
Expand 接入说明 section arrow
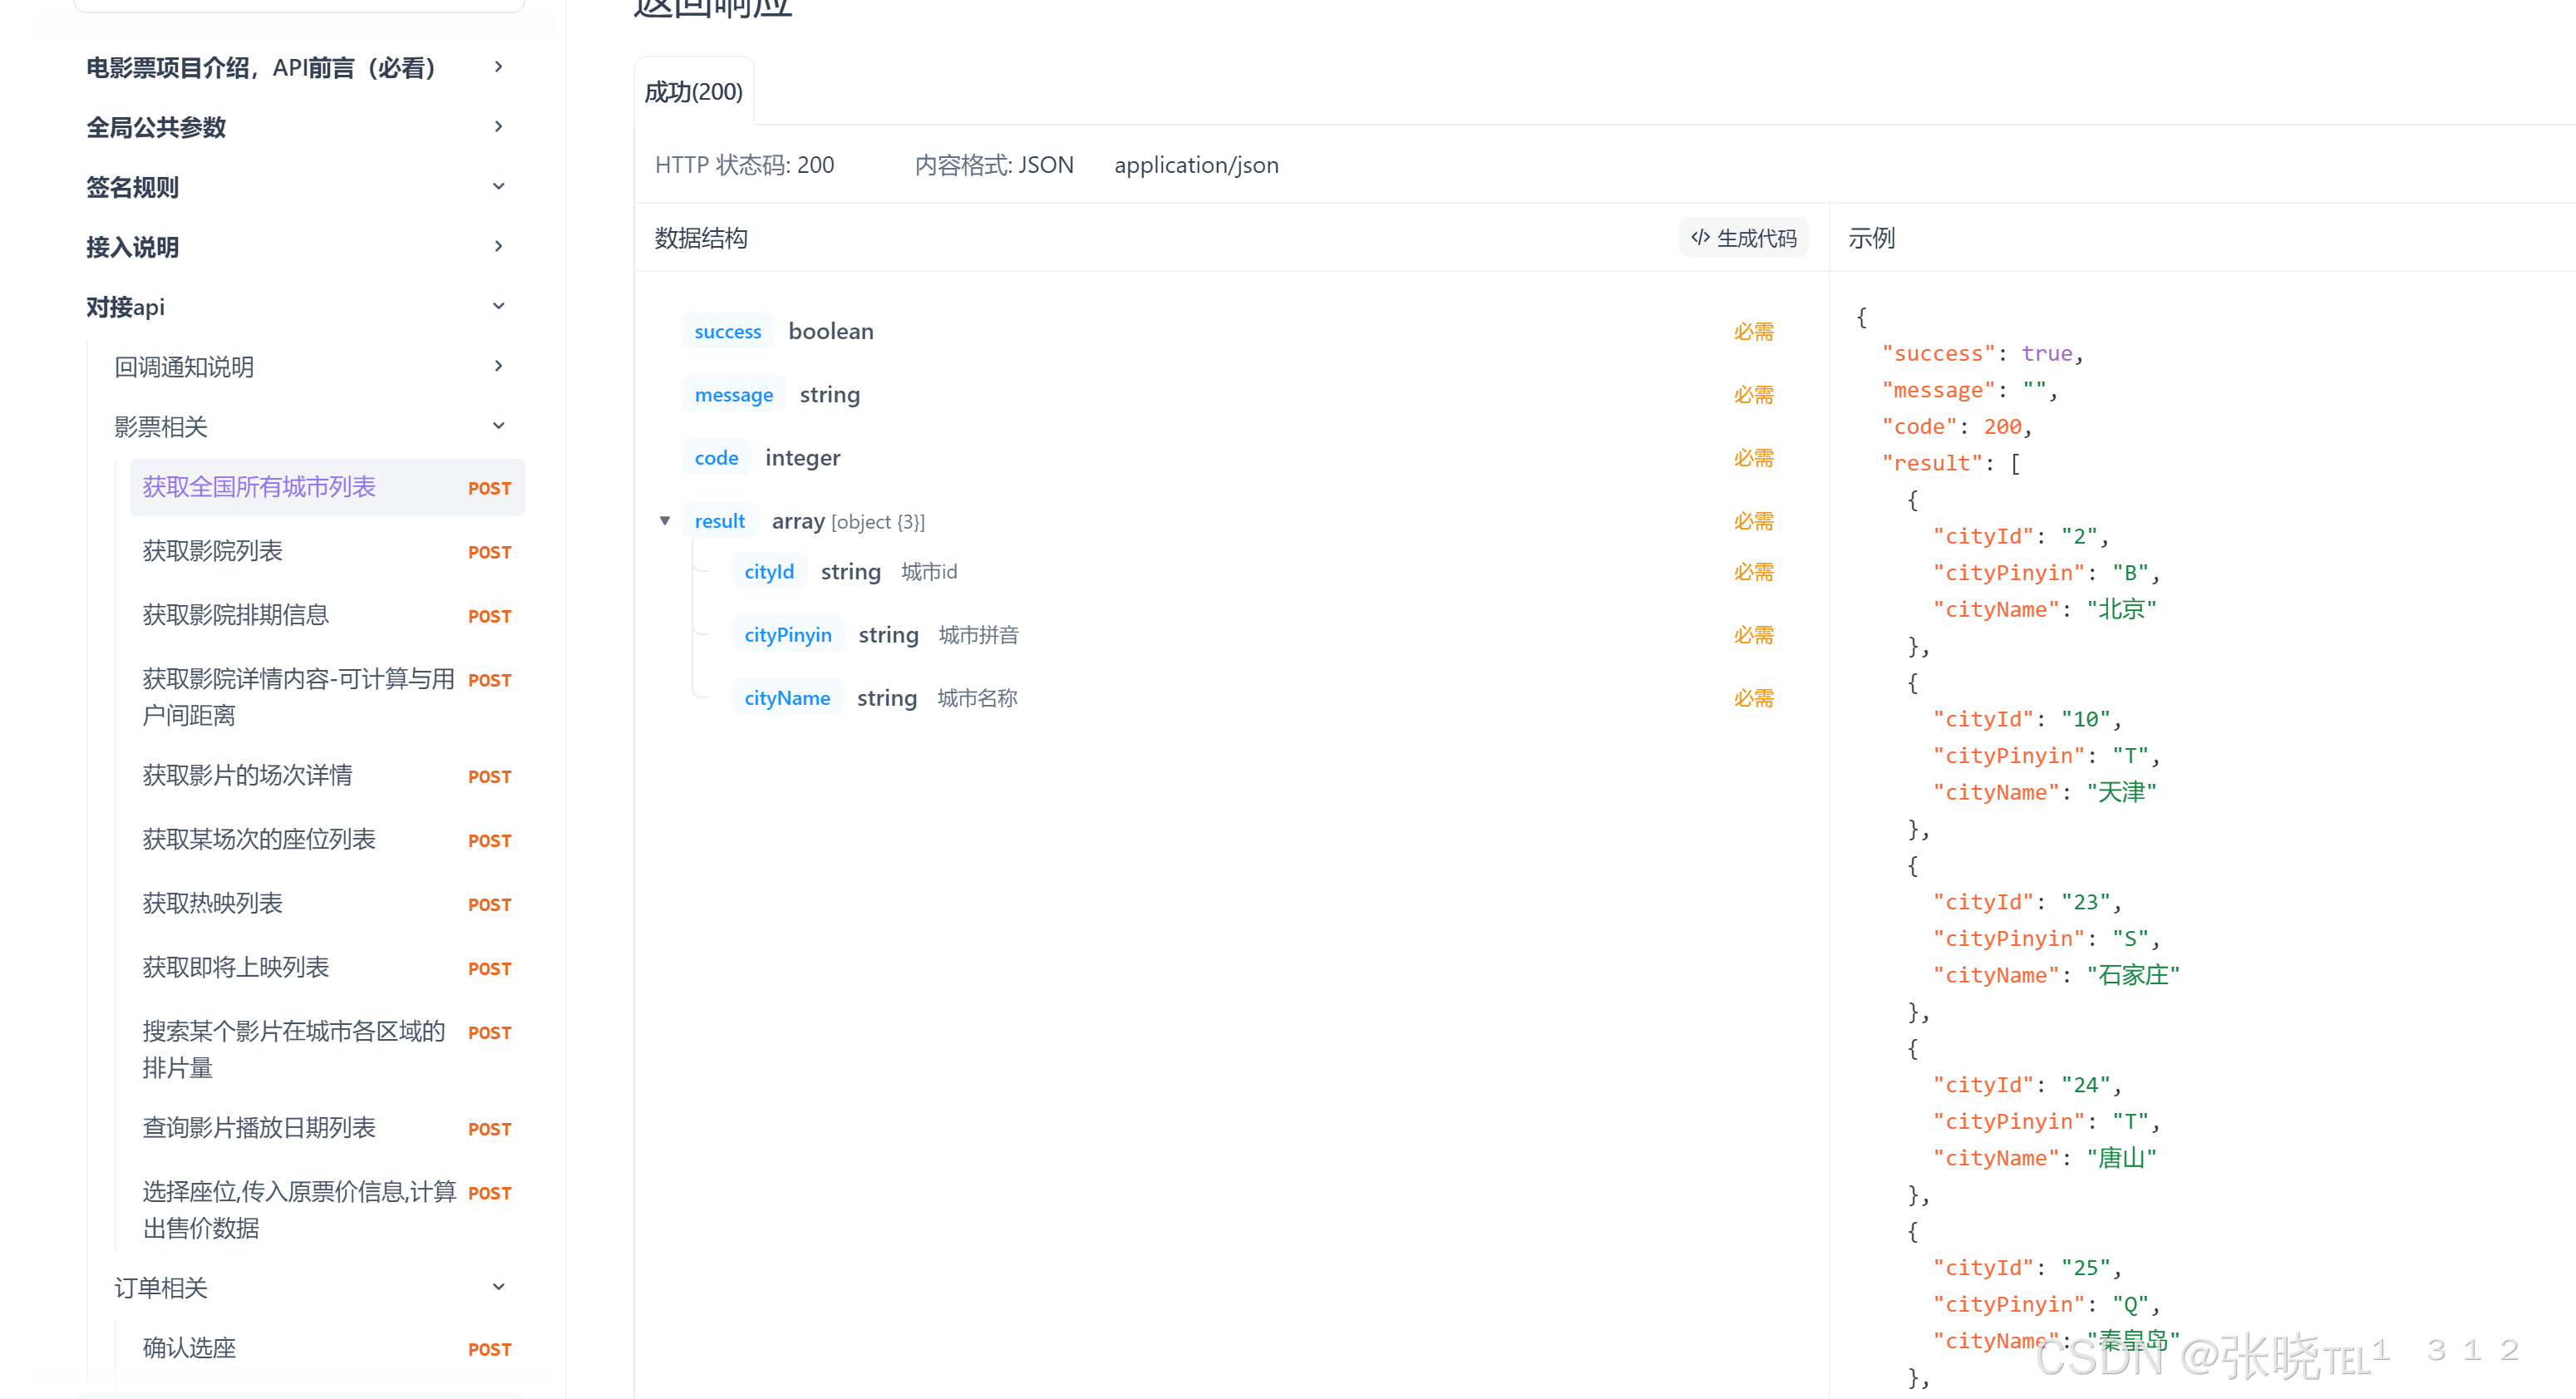click(x=498, y=247)
